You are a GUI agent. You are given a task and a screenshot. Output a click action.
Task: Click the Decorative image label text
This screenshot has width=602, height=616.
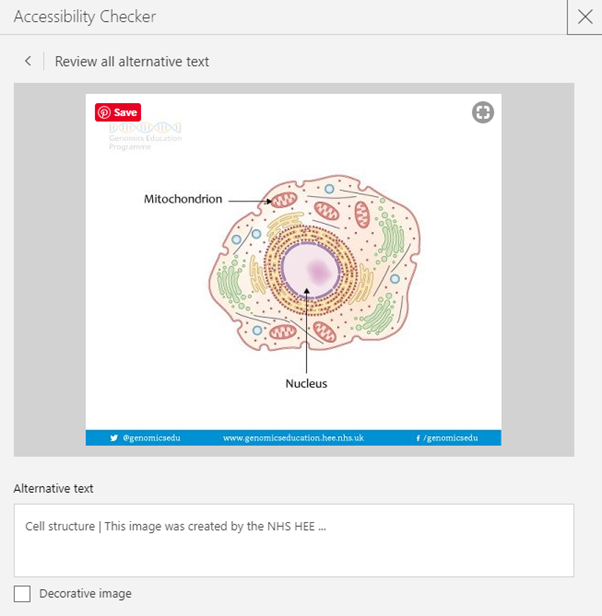click(85, 594)
